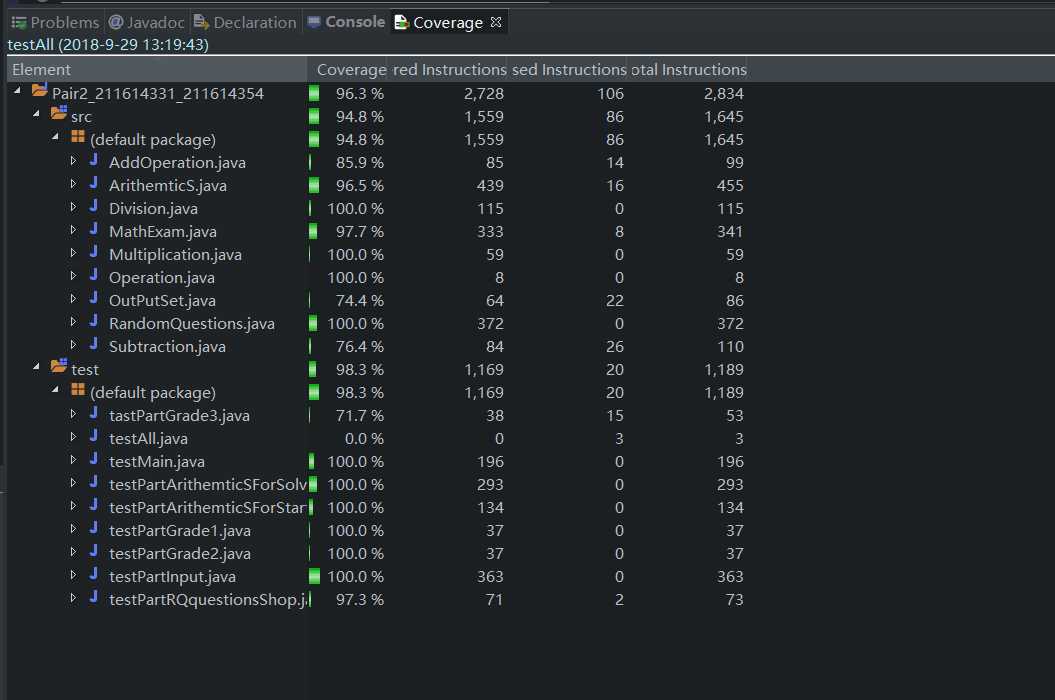Click the coverage bar for RandomQuestions.java
The height and width of the screenshot is (700, 1055).
[x=313, y=323]
